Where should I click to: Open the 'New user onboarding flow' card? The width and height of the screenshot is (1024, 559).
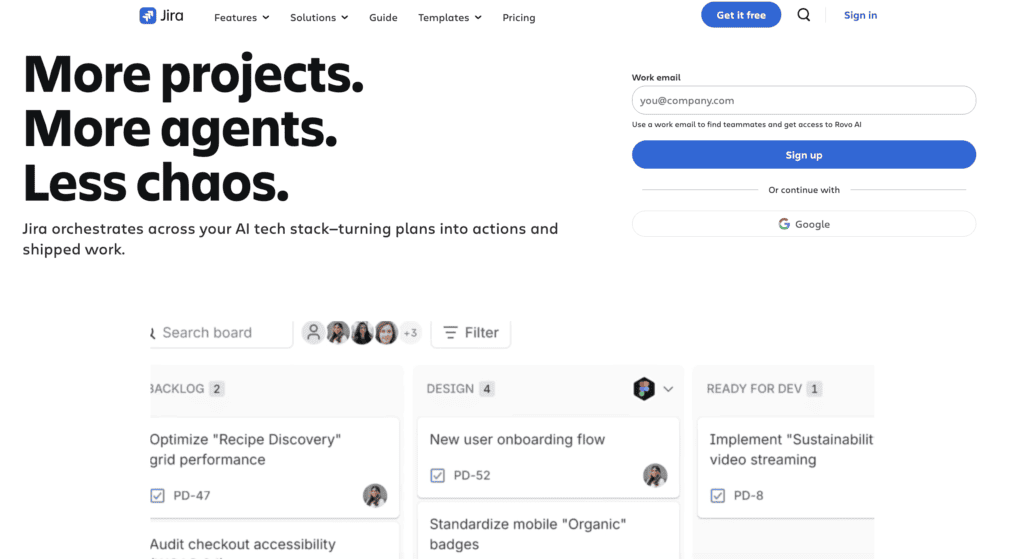[548, 458]
